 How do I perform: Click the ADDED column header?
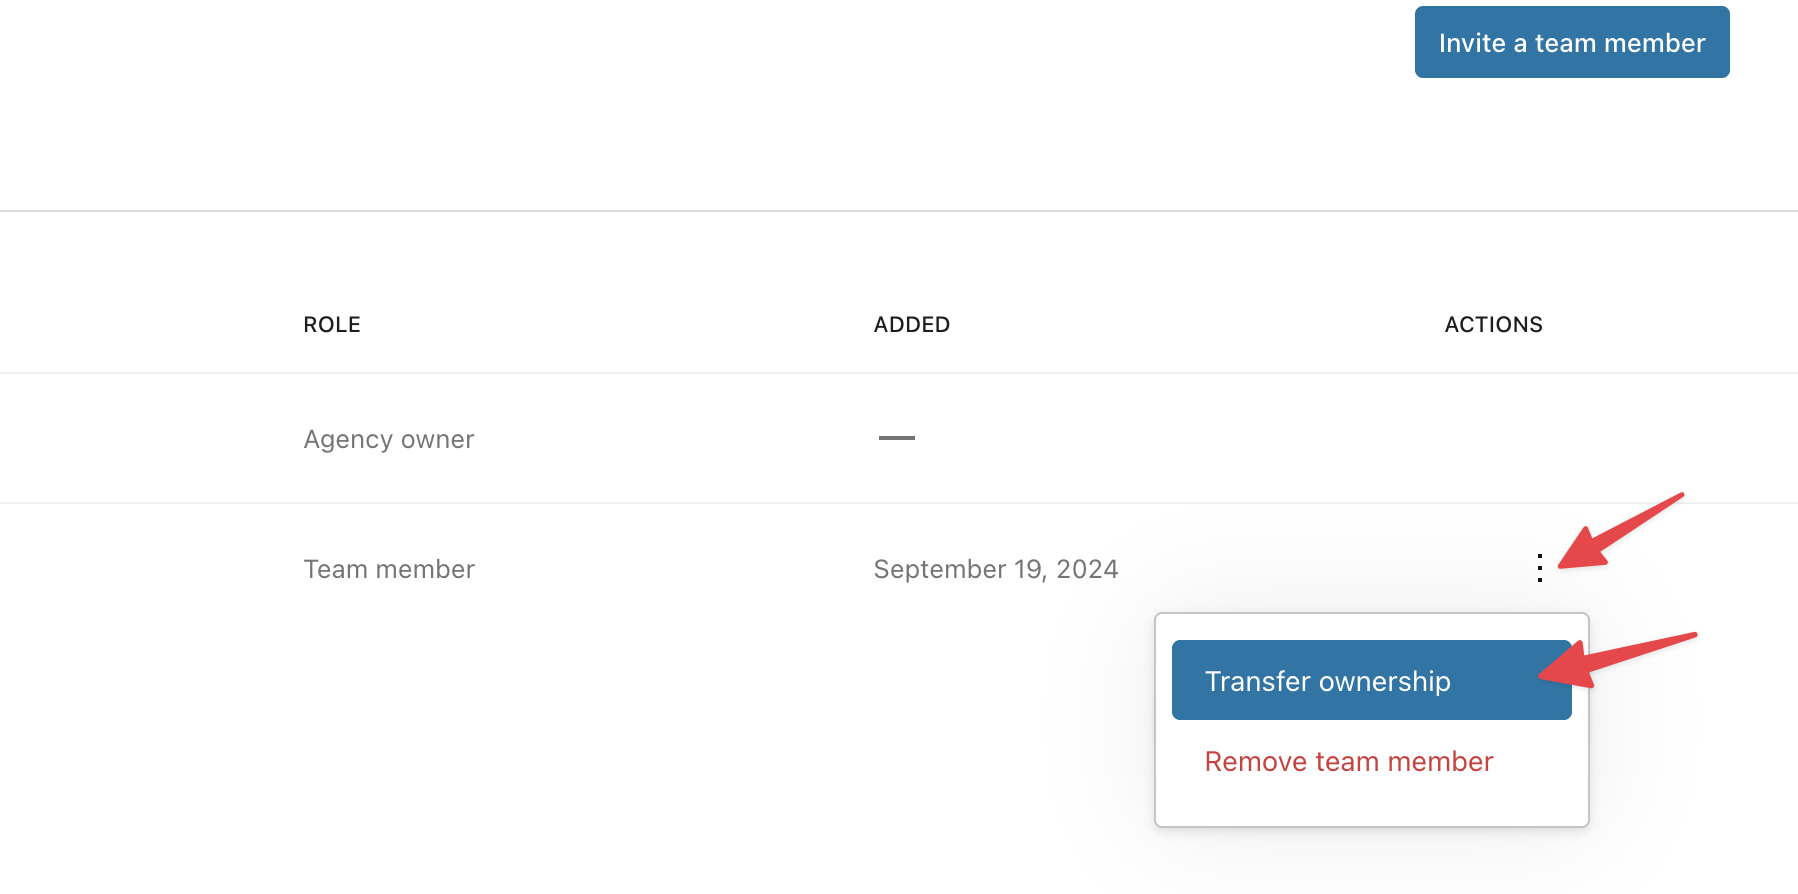[x=911, y=325]
